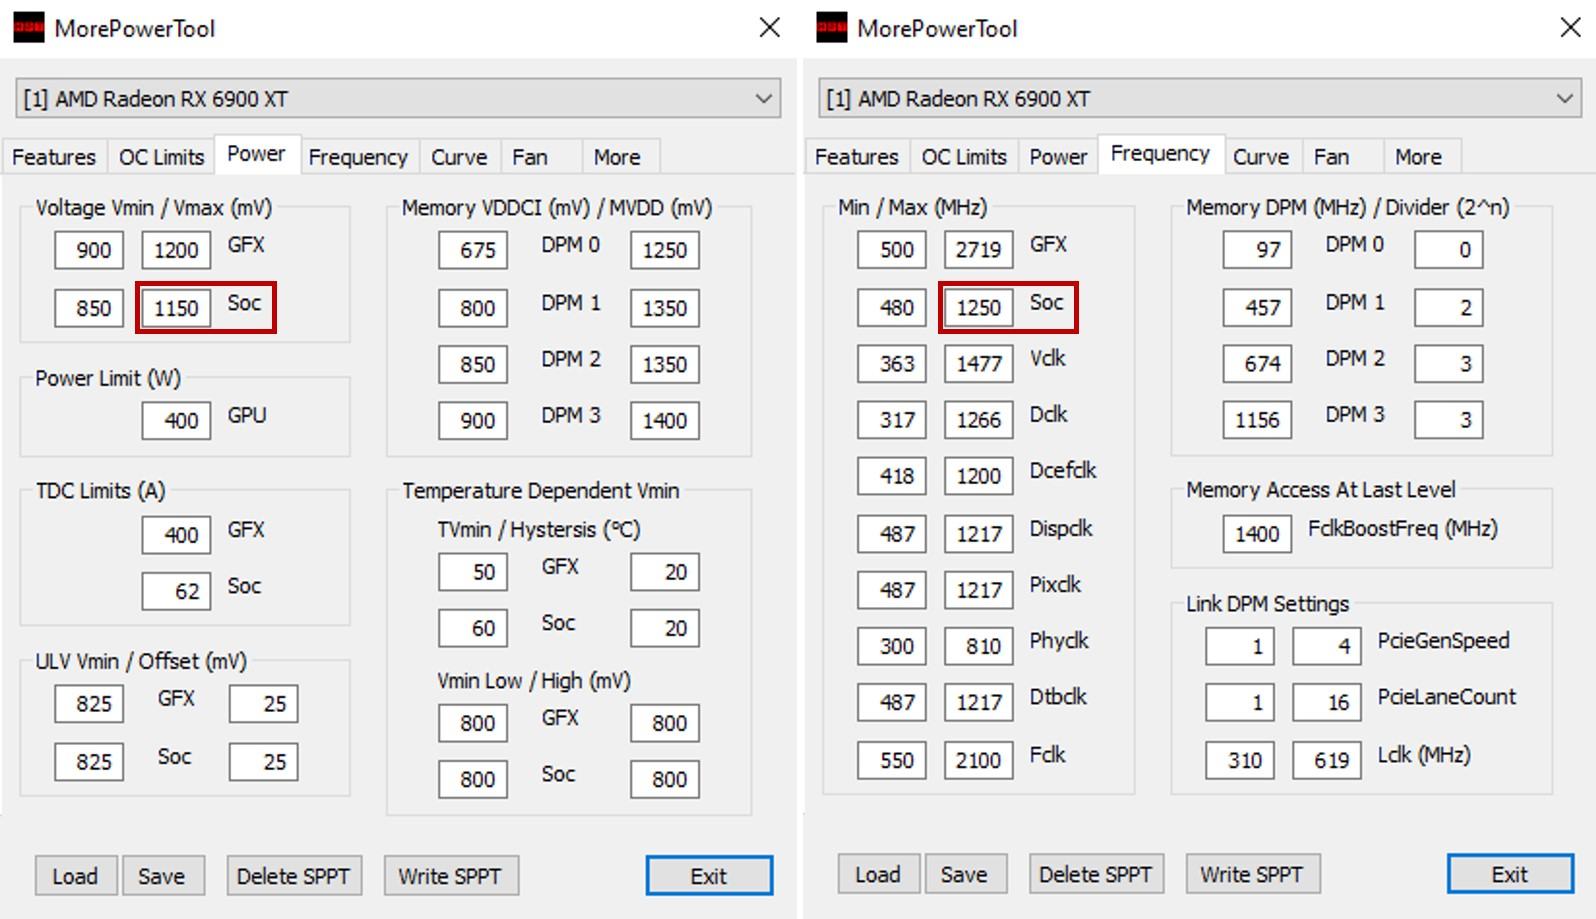Viewport: 1596px width, 919px height.
Task: Click Delete SPPT in left window
Action: click(x=294, y=876)
